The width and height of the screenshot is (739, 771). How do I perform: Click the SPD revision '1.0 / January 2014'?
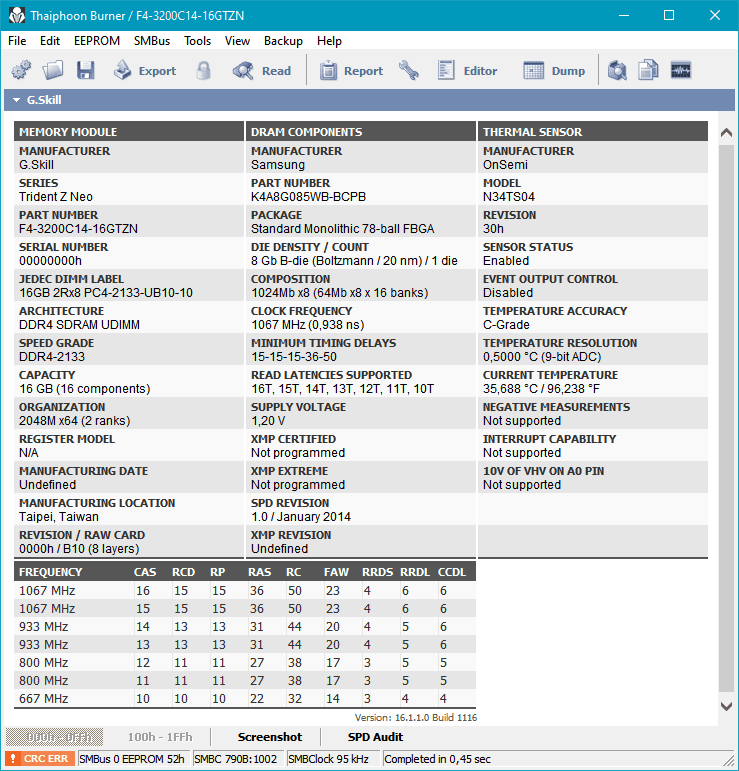(x=300, y=516)
